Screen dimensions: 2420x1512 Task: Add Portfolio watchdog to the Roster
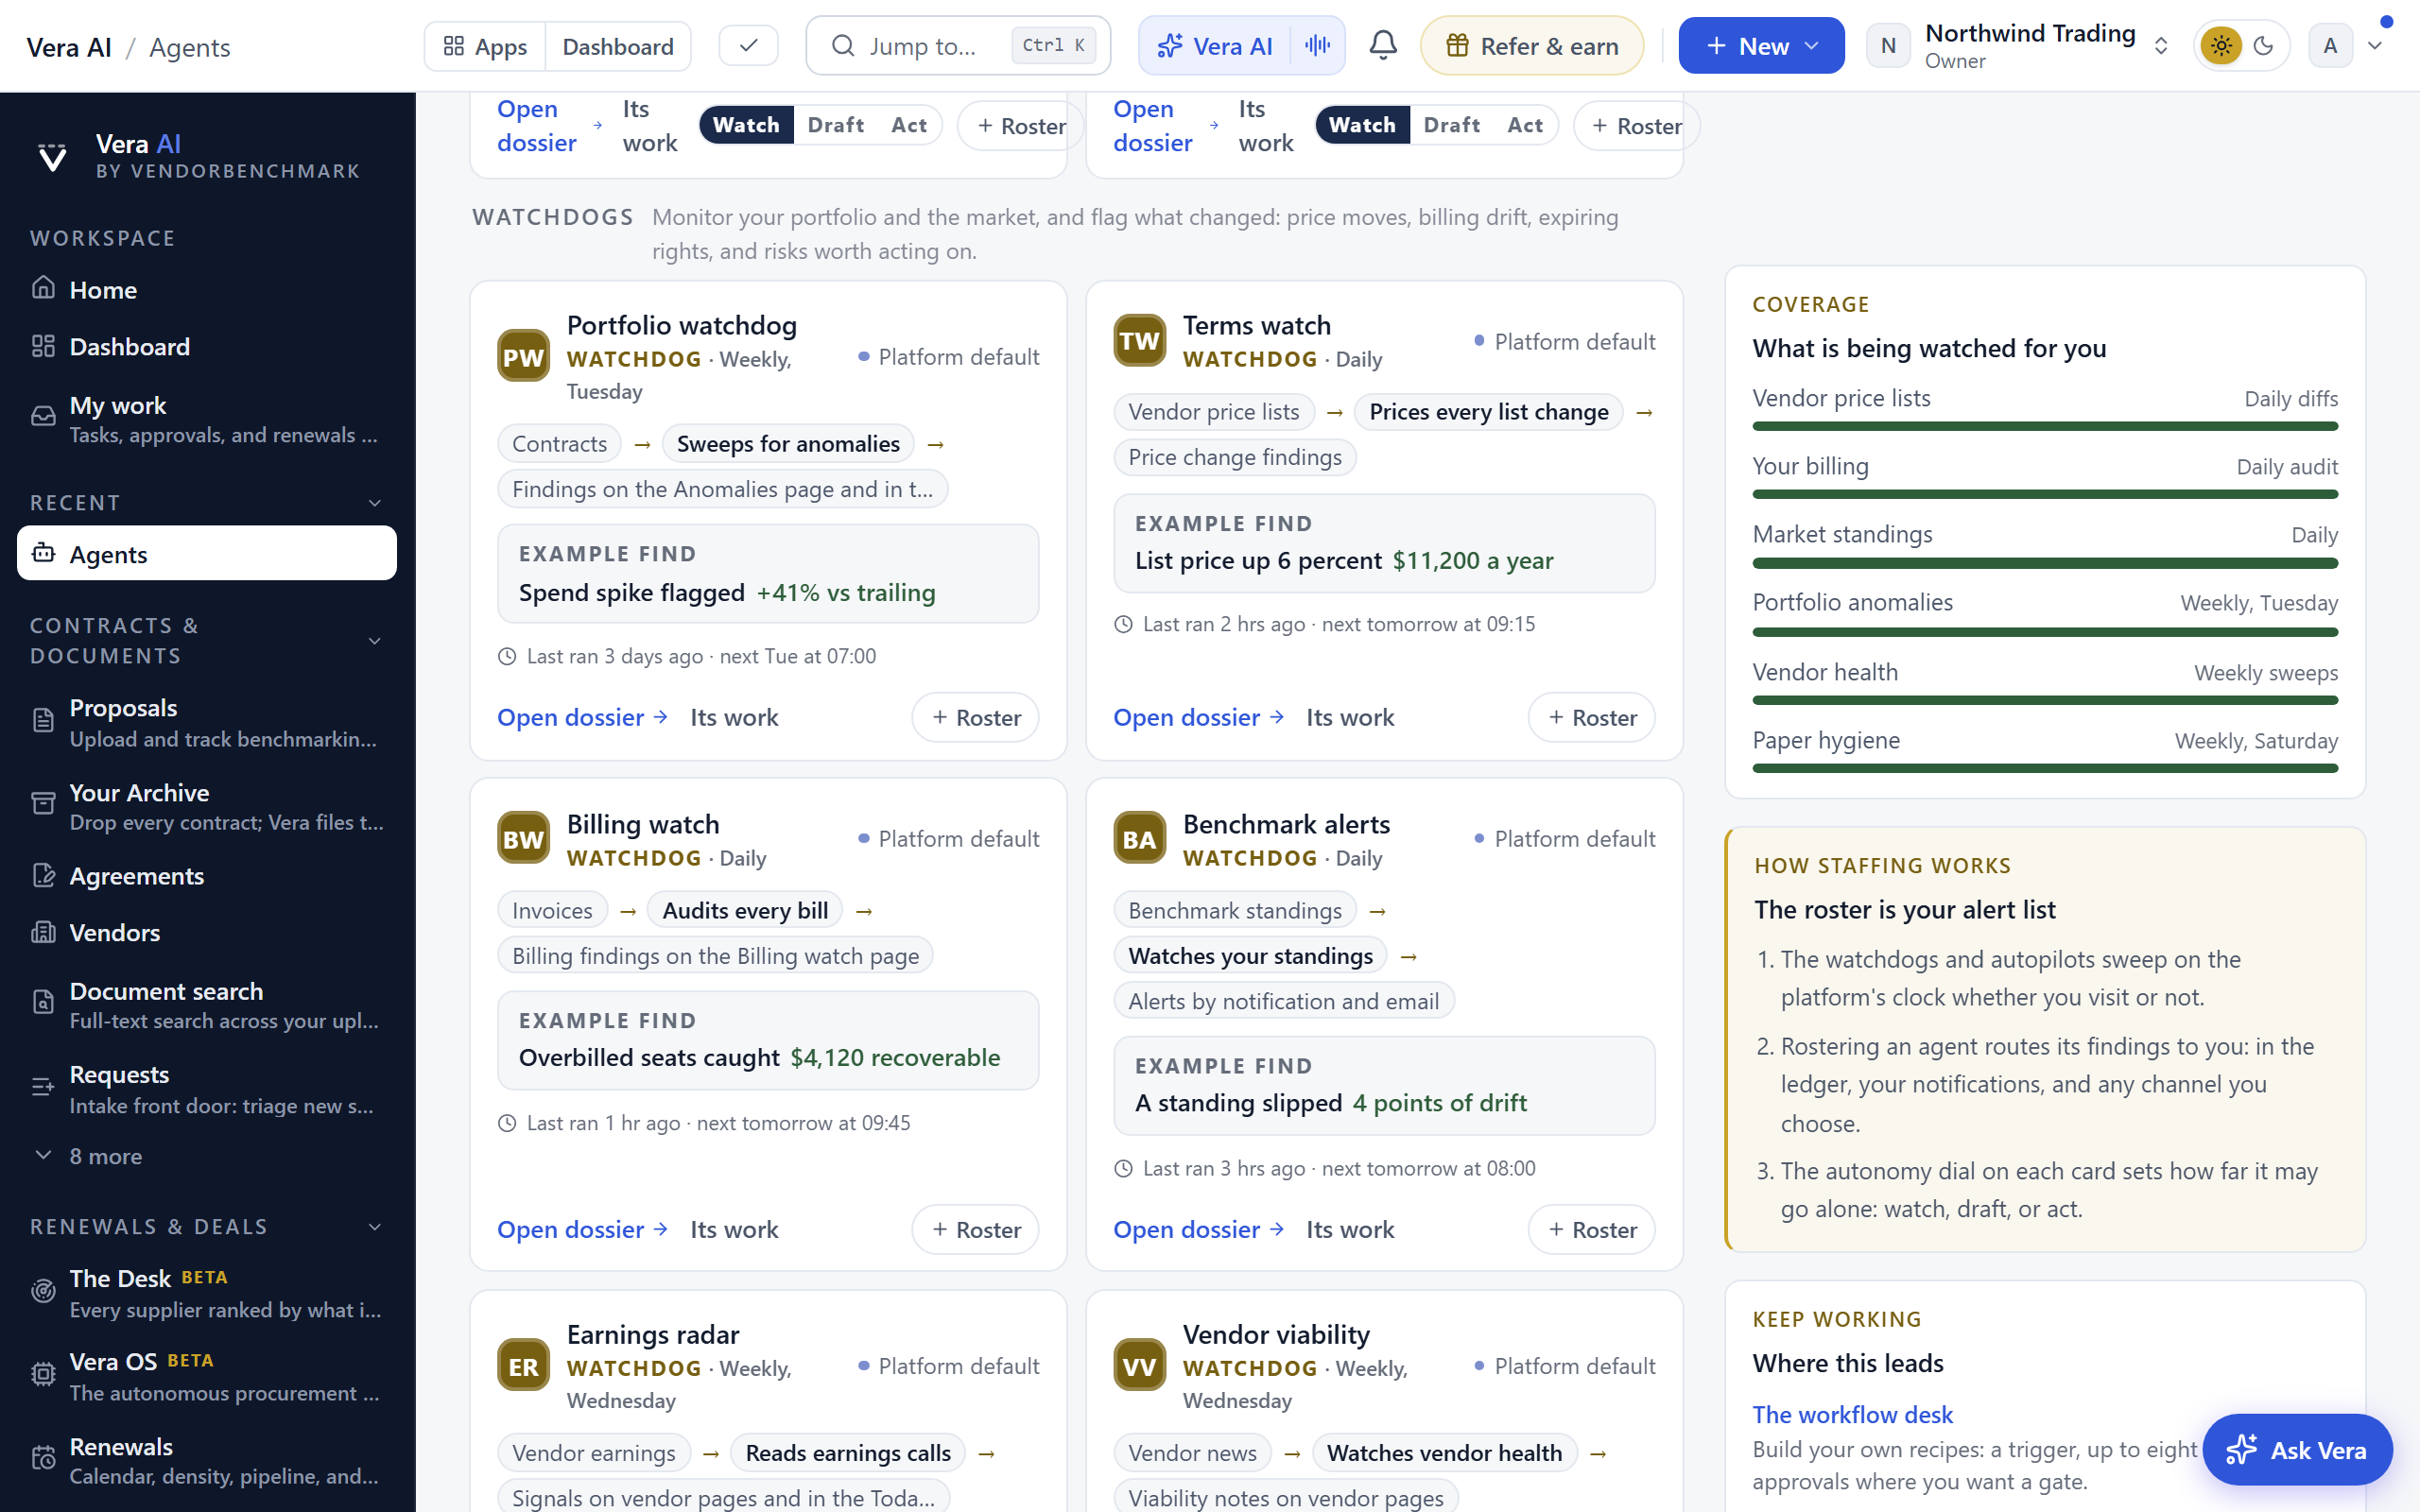point(975,717)
